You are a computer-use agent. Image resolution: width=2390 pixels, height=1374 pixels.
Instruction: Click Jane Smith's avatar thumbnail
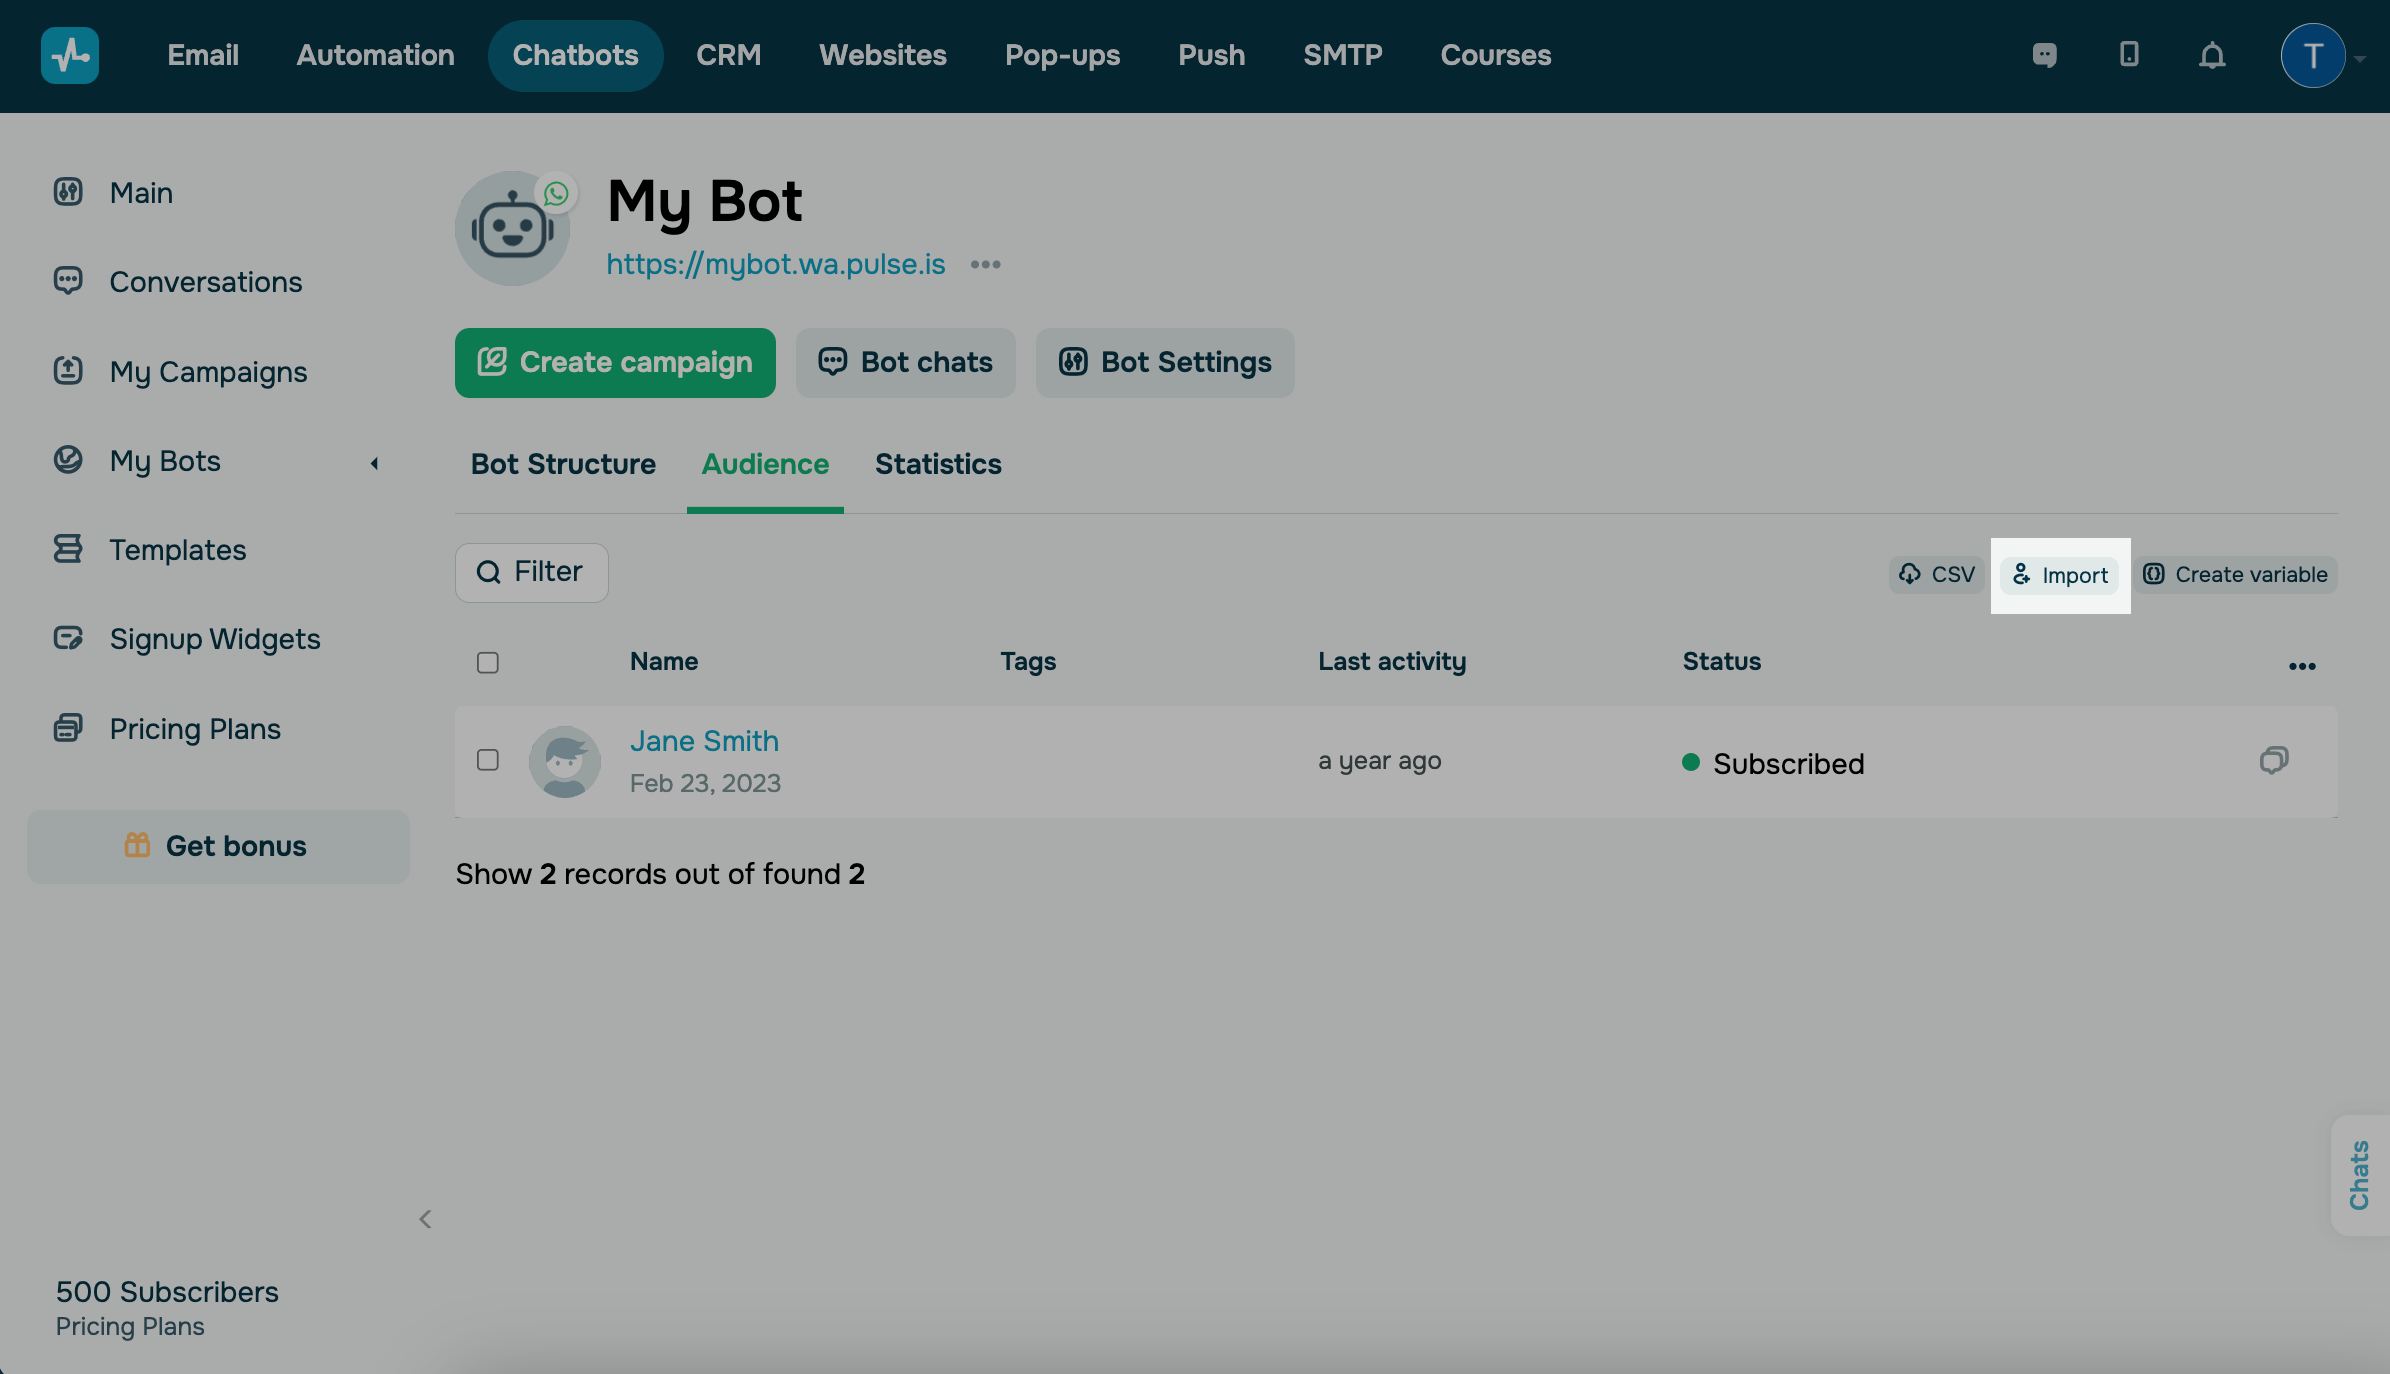(x=565, y=761)
